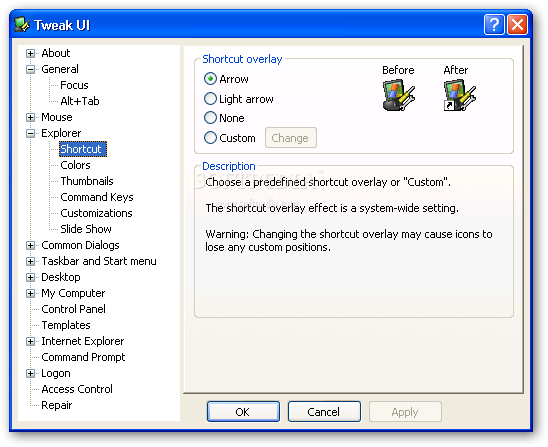Viewport: 548px width, 447px height.
Task: Click the 'Shortcut overlay' group heading
Action: 242,59
